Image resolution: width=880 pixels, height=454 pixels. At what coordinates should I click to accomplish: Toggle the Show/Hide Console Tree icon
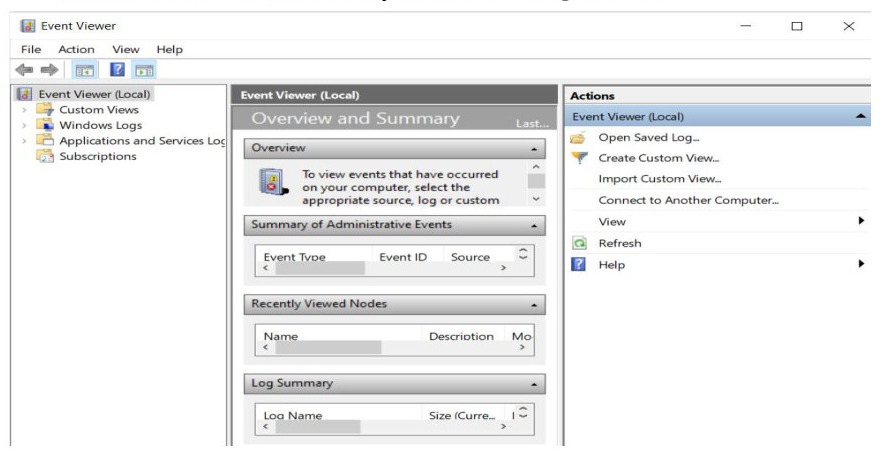tap(85, 71)
